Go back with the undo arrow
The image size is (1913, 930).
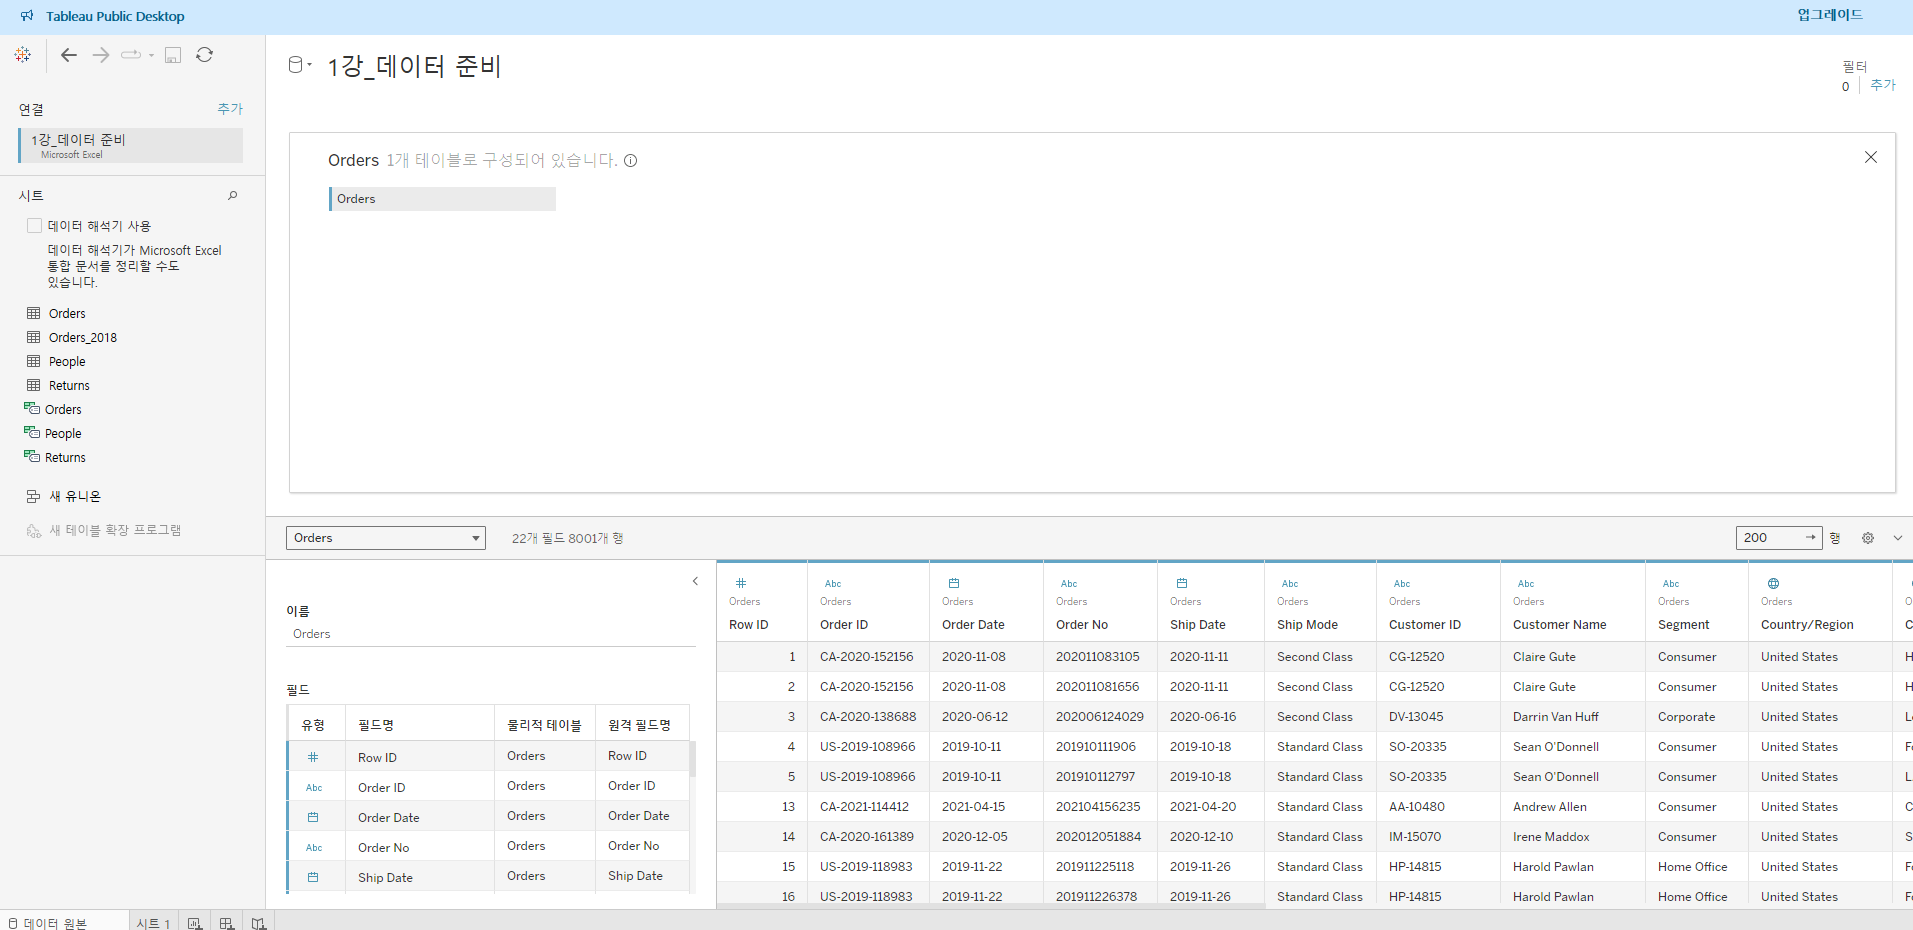(x=69, y=55)
